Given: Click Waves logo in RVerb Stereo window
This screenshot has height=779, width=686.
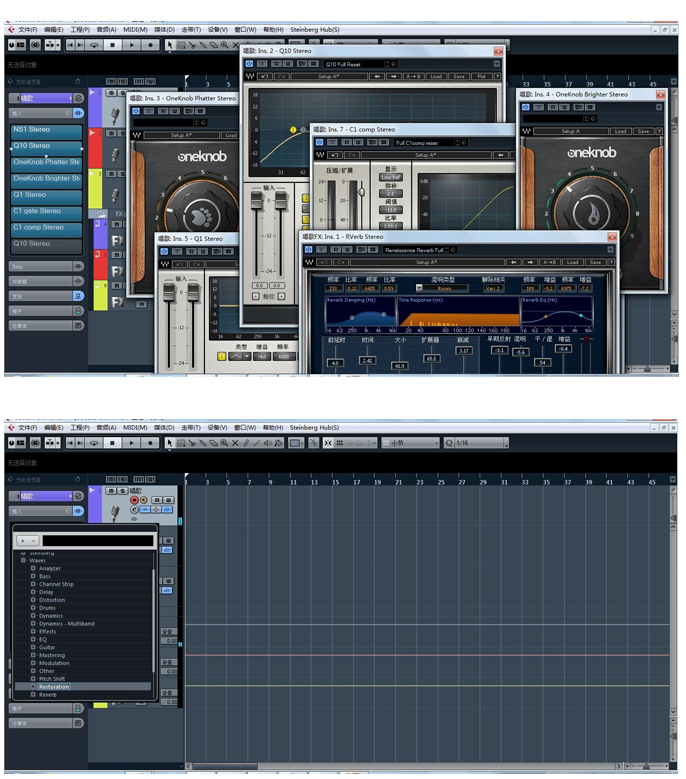Looking at the screenshot, I should pyautogui.click(x=309, y=262).
